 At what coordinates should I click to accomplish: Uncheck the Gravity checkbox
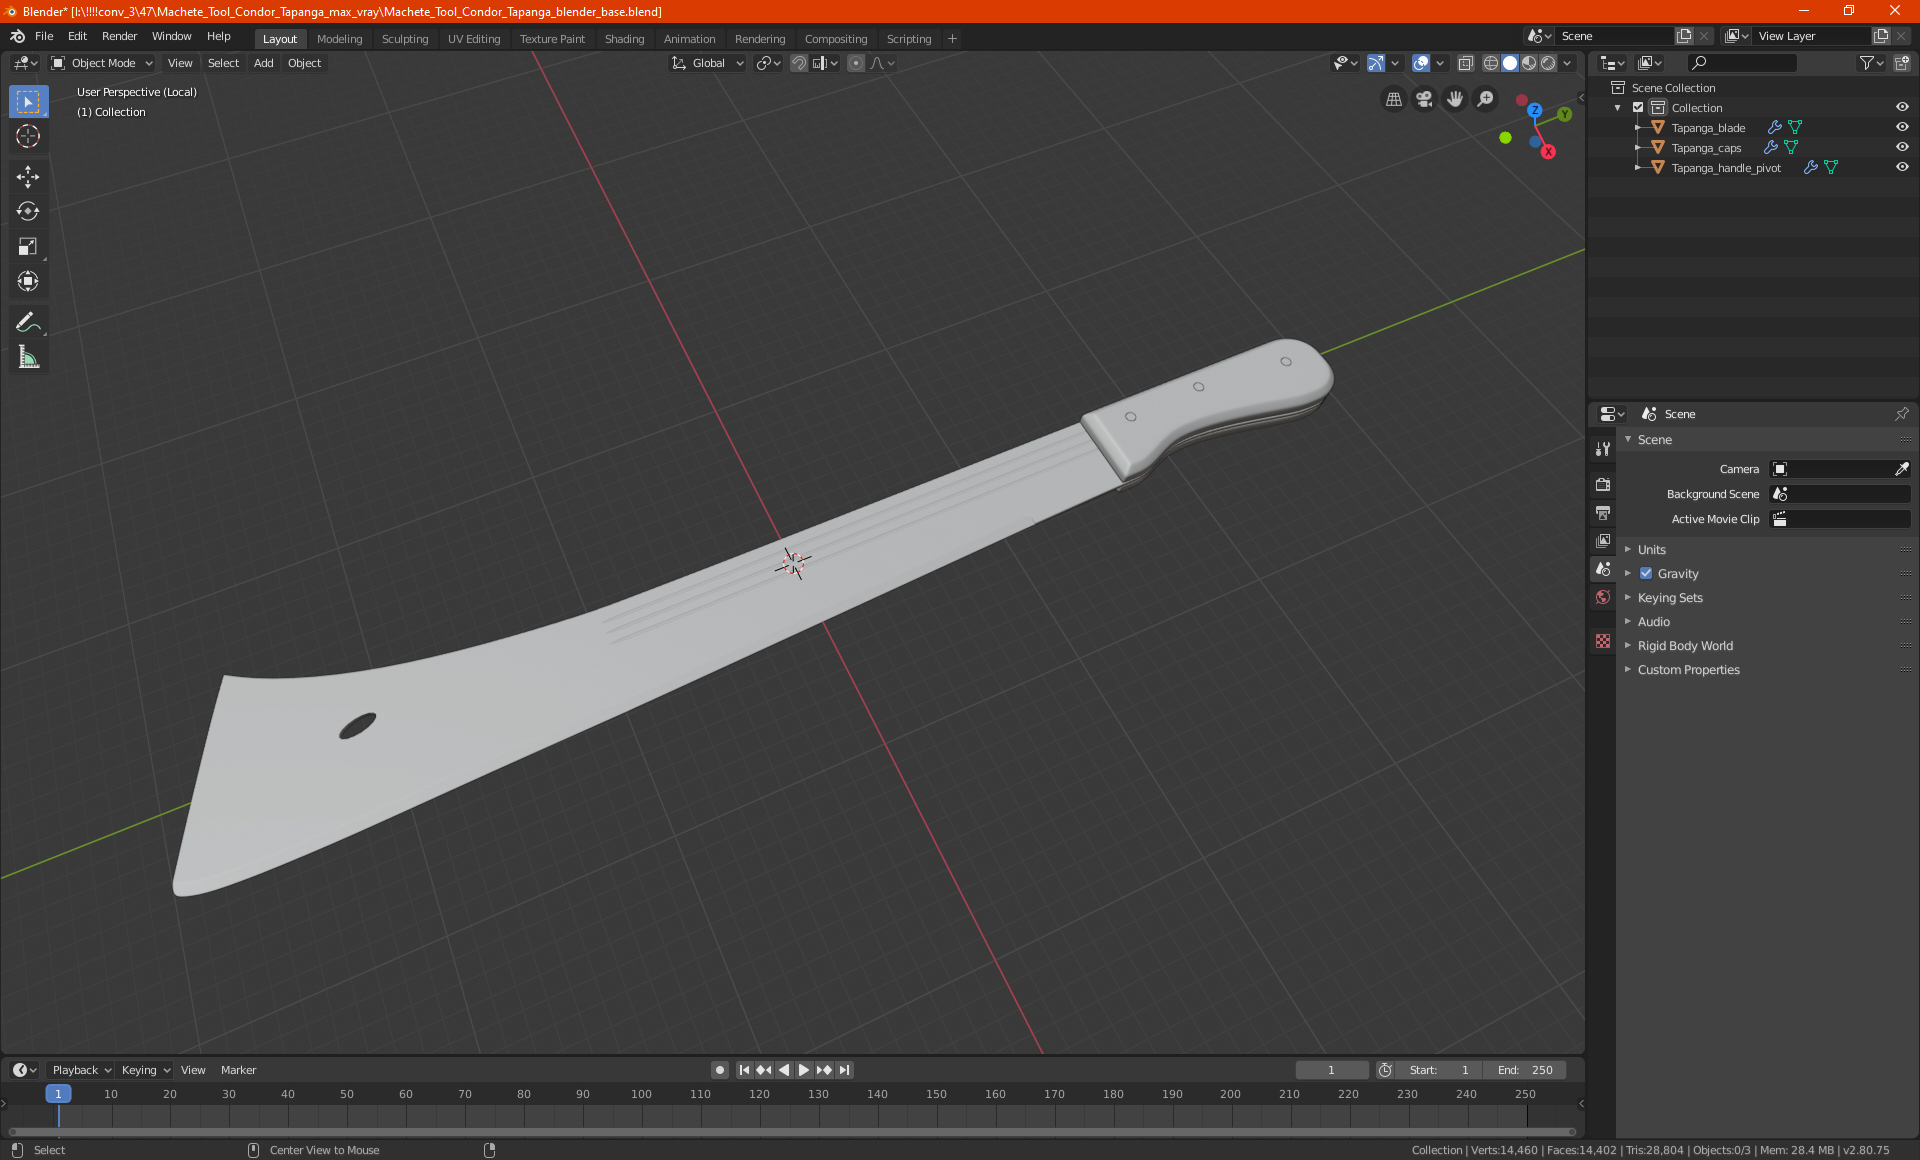[x=1646, y=574]
